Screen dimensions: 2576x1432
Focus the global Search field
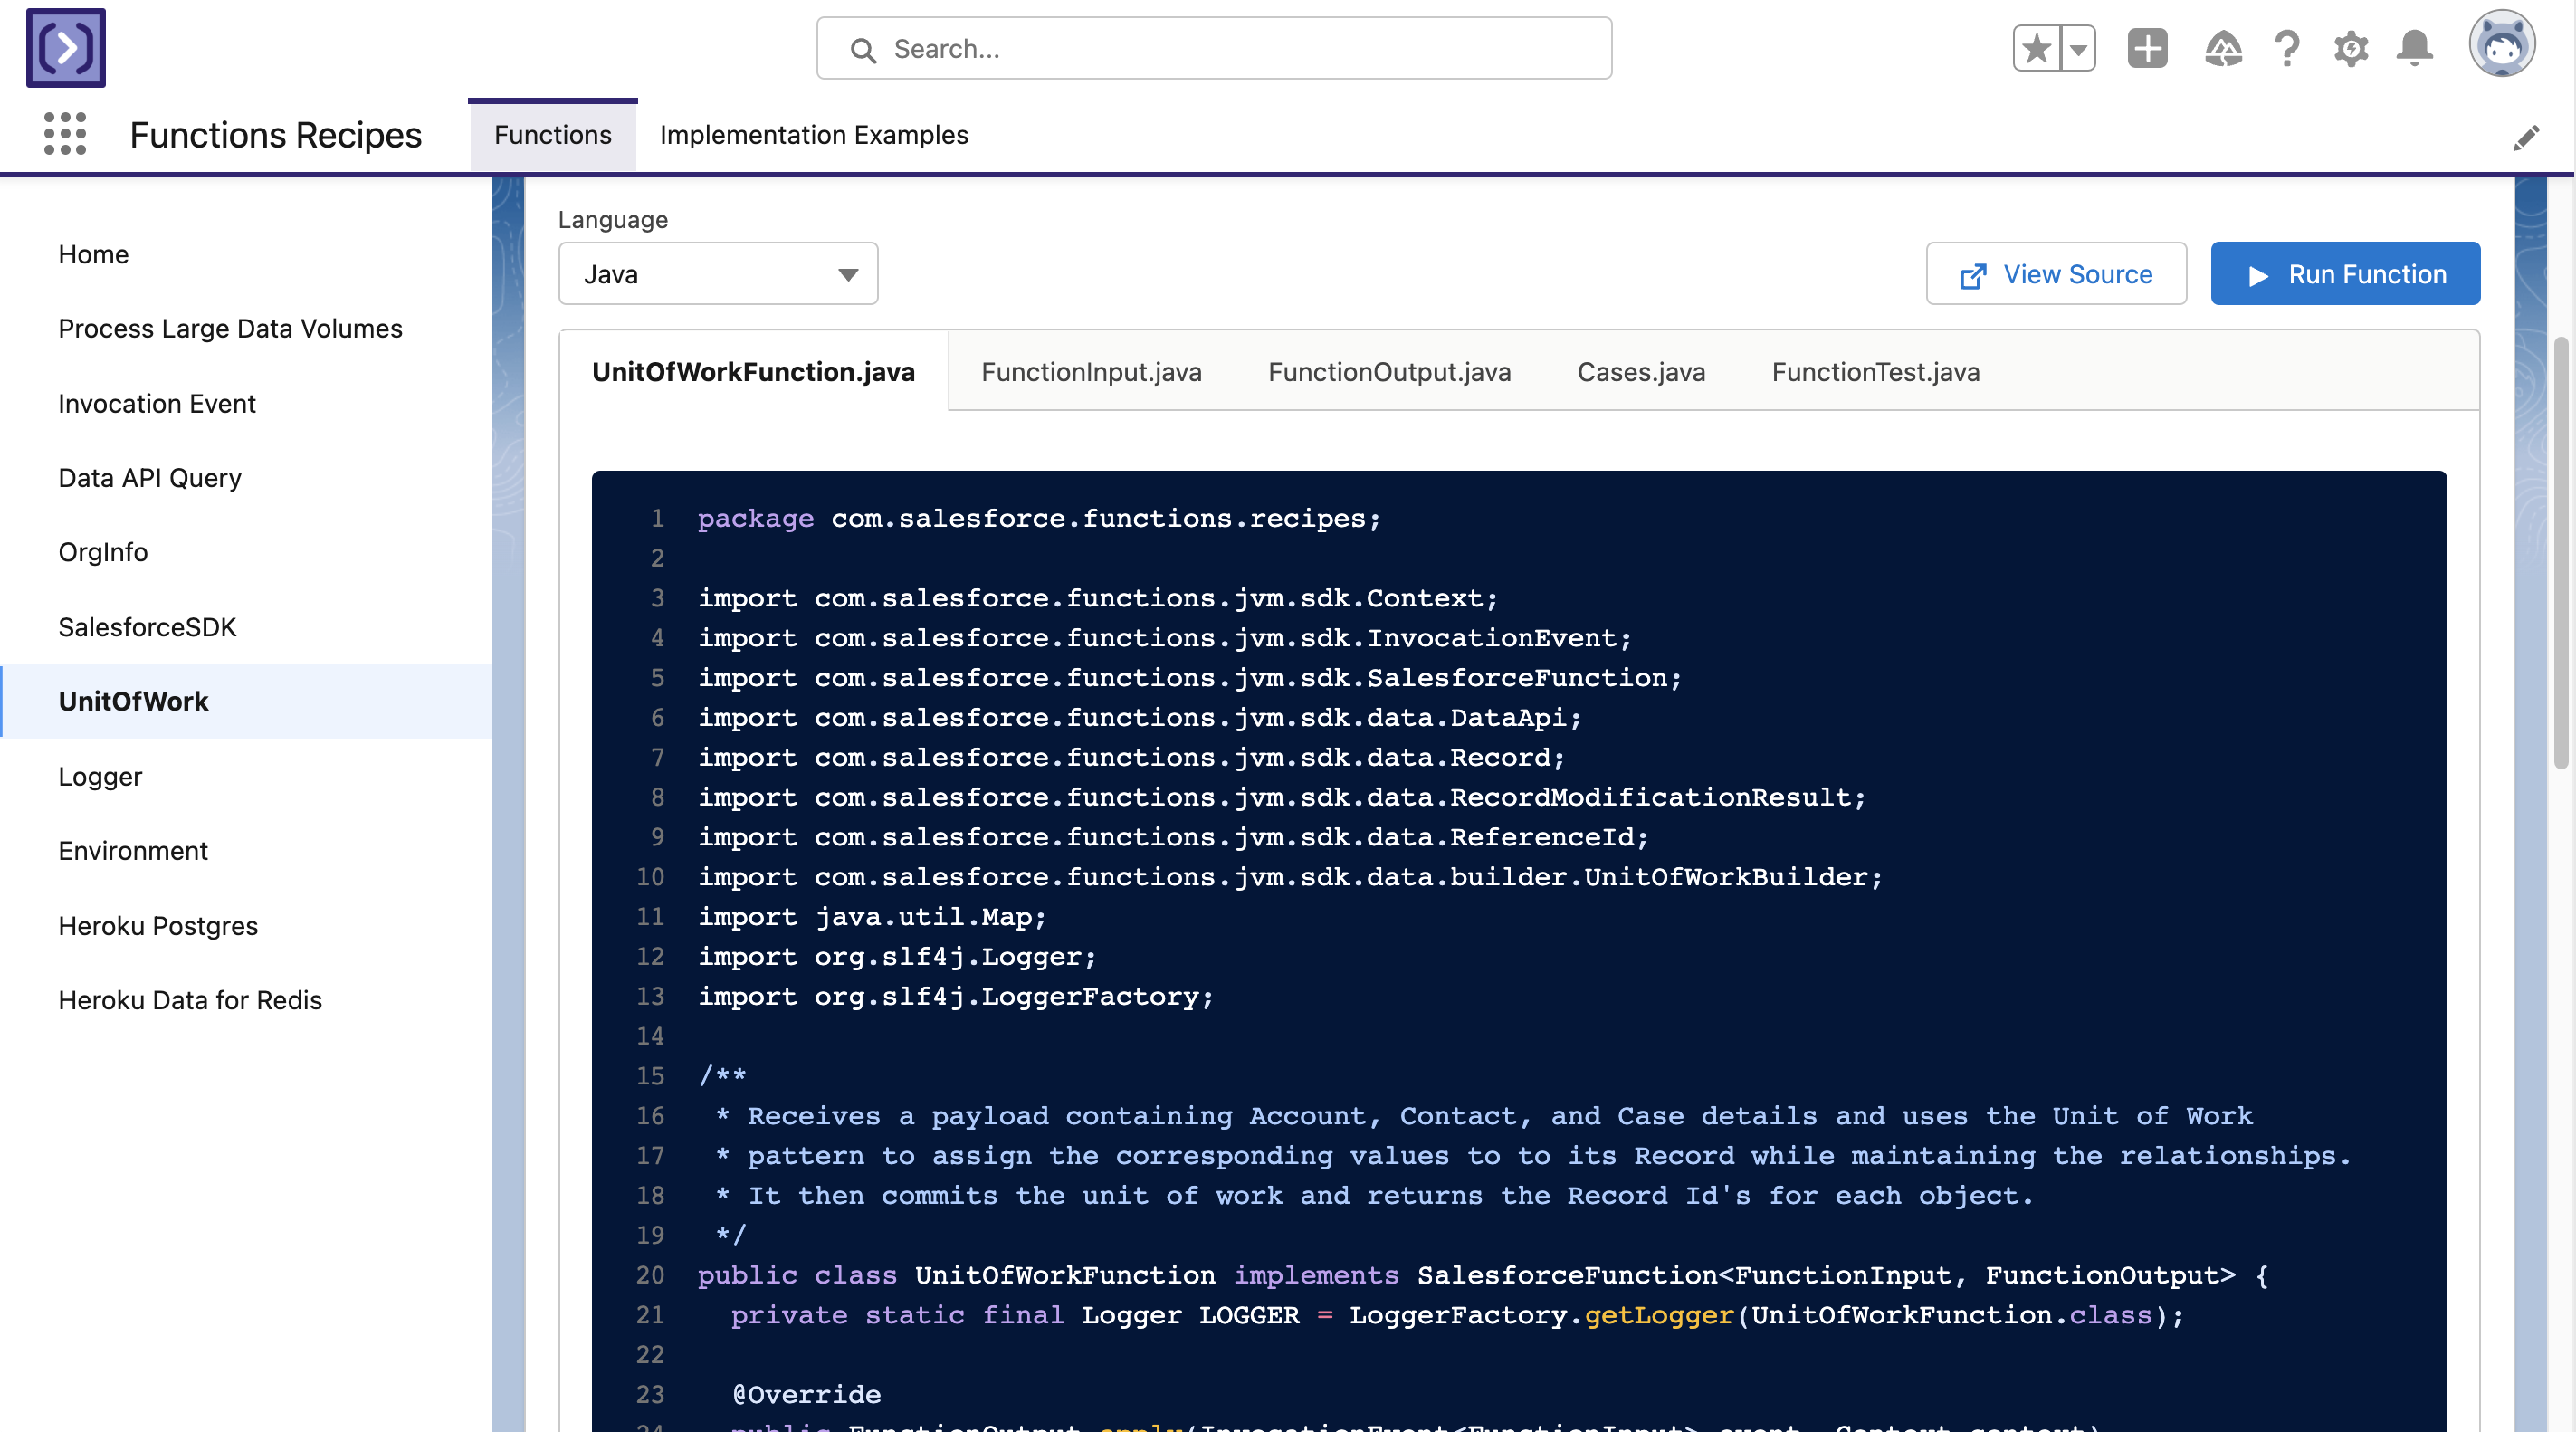tap(1214, 48)
